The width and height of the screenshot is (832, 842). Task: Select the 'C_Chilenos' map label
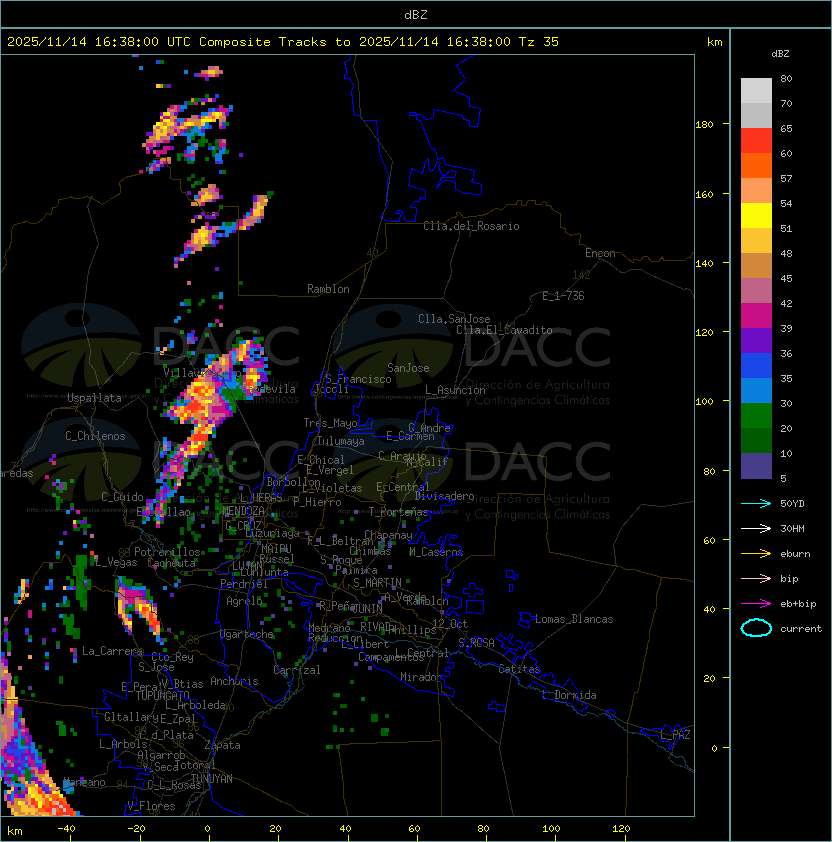pyautogui.click(x=95, y=436)
